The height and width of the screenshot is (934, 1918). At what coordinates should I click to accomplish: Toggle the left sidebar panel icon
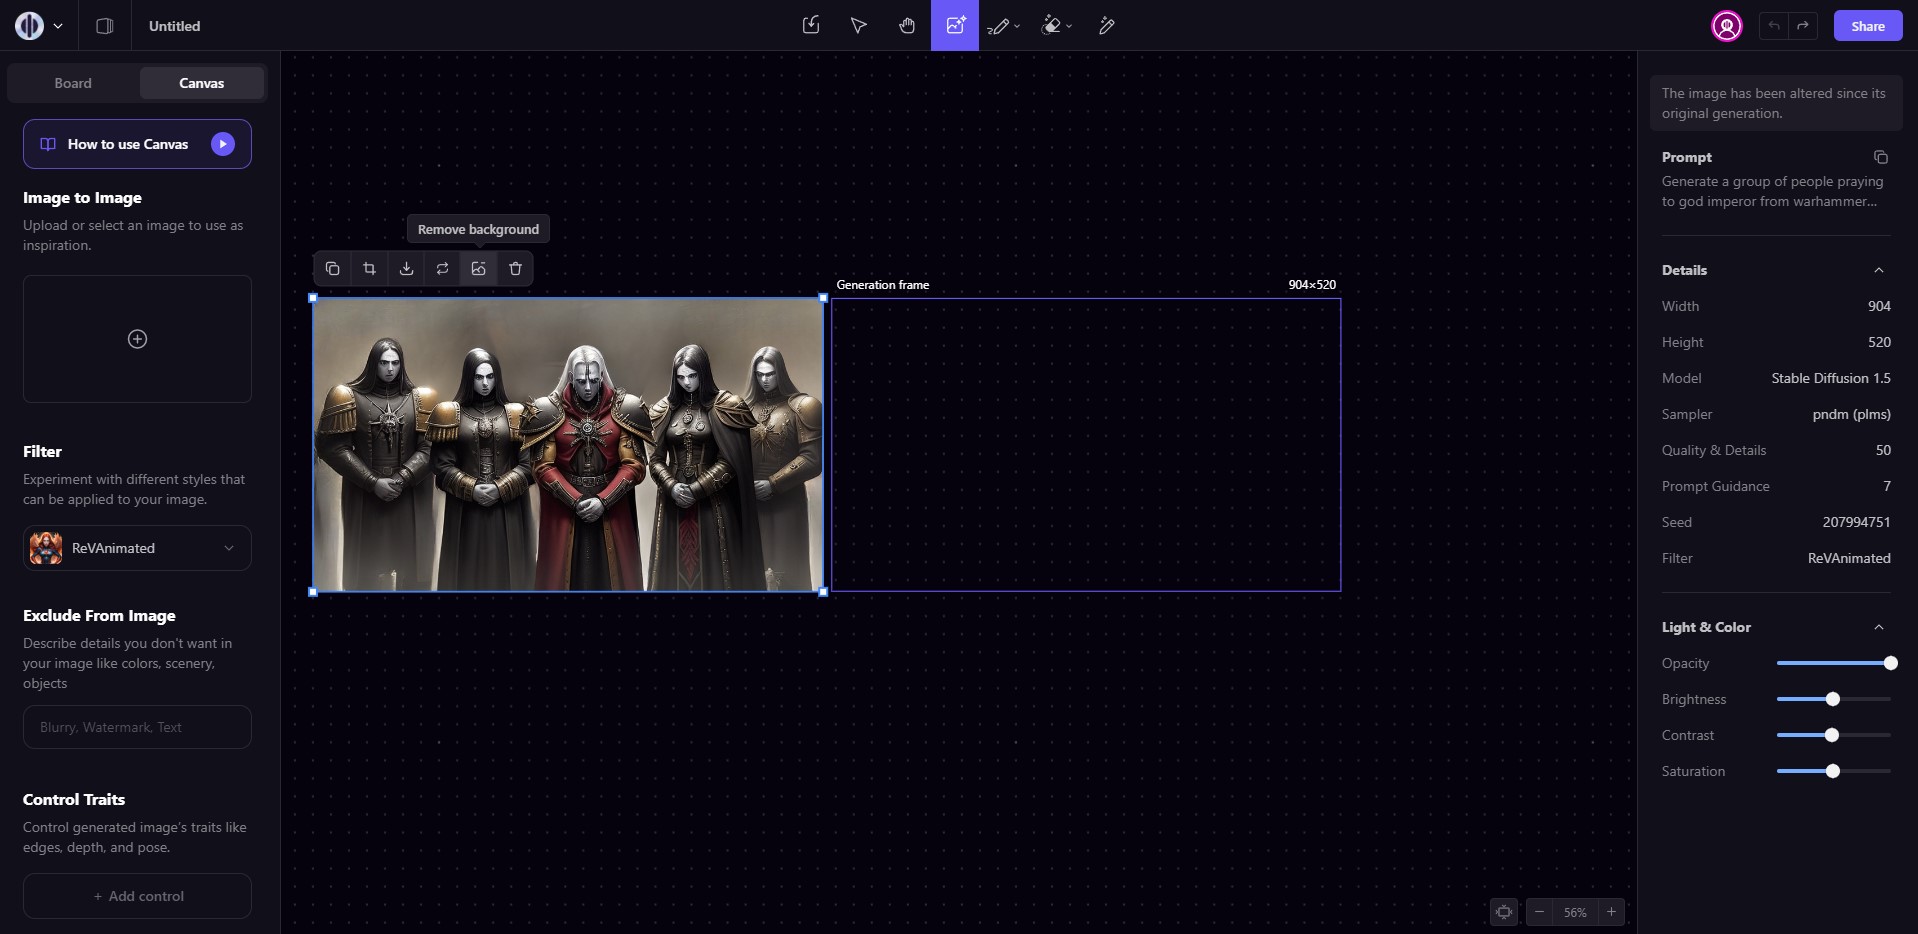tap(104, 26)
